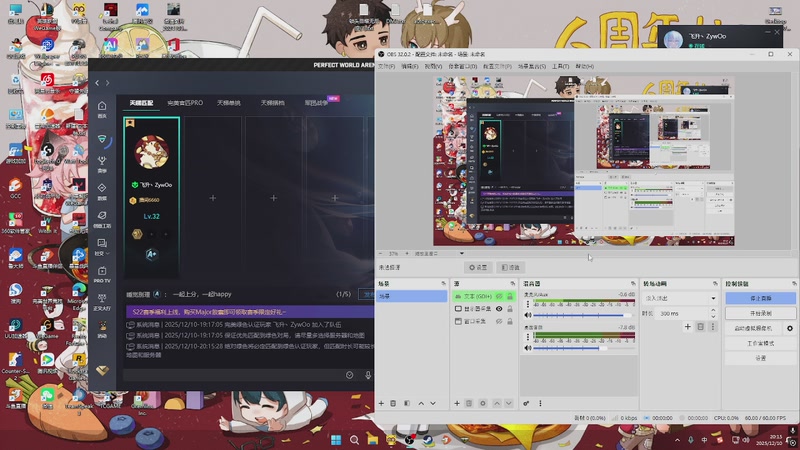Click start virtual camera button in OBS
Viewport: 800px width, 450px height.
(753, 328)
